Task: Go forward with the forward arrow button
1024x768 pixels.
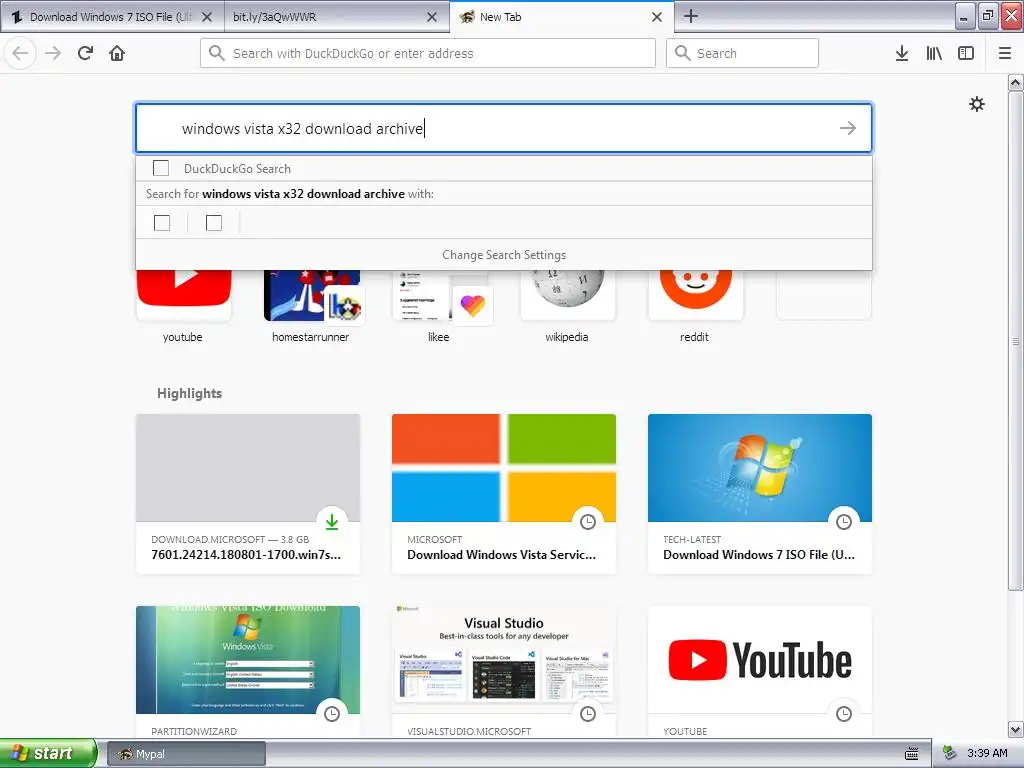Action: [x=53, y=53]
